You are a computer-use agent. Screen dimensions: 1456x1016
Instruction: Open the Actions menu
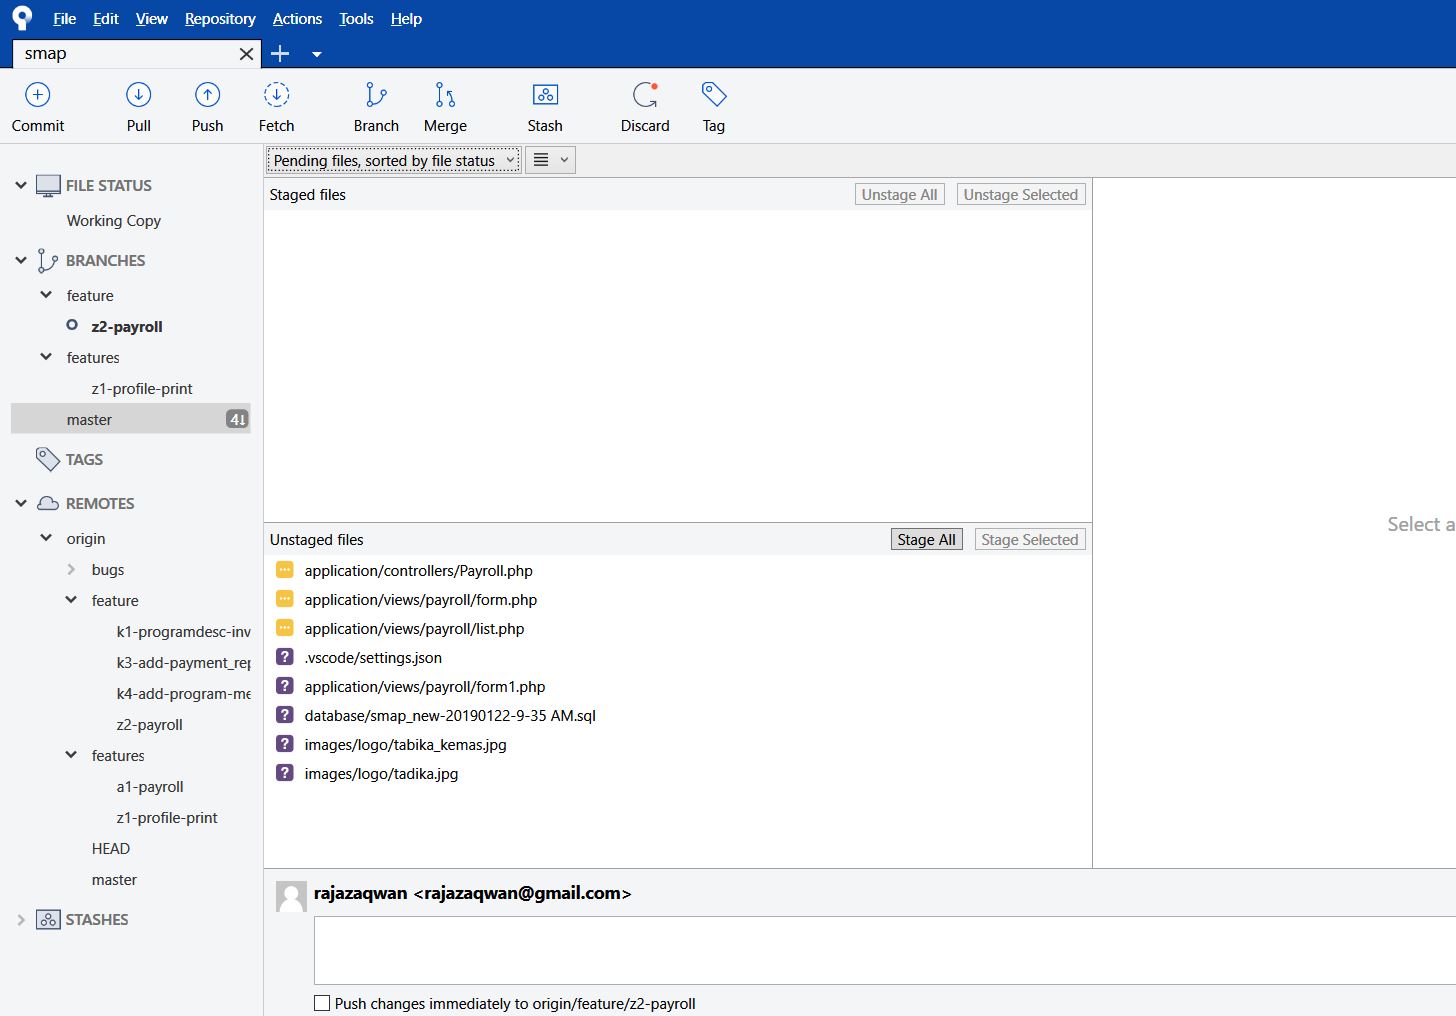pos(297,18)
